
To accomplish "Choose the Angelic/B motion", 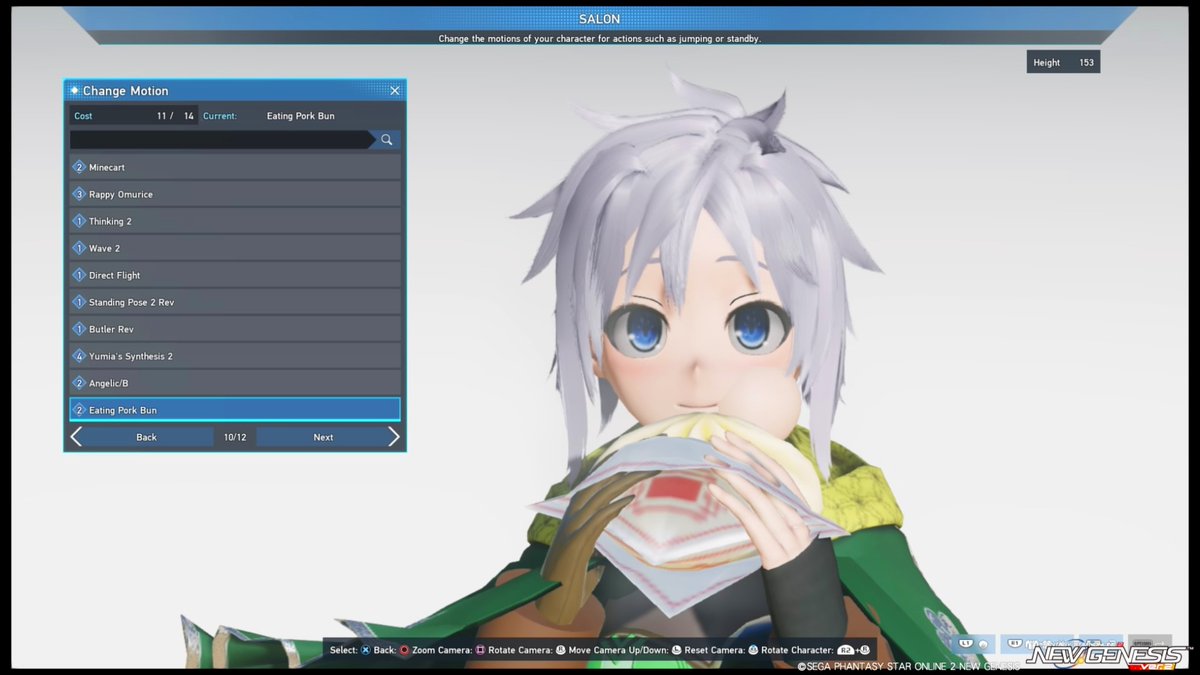I will (x=235, y=383).
